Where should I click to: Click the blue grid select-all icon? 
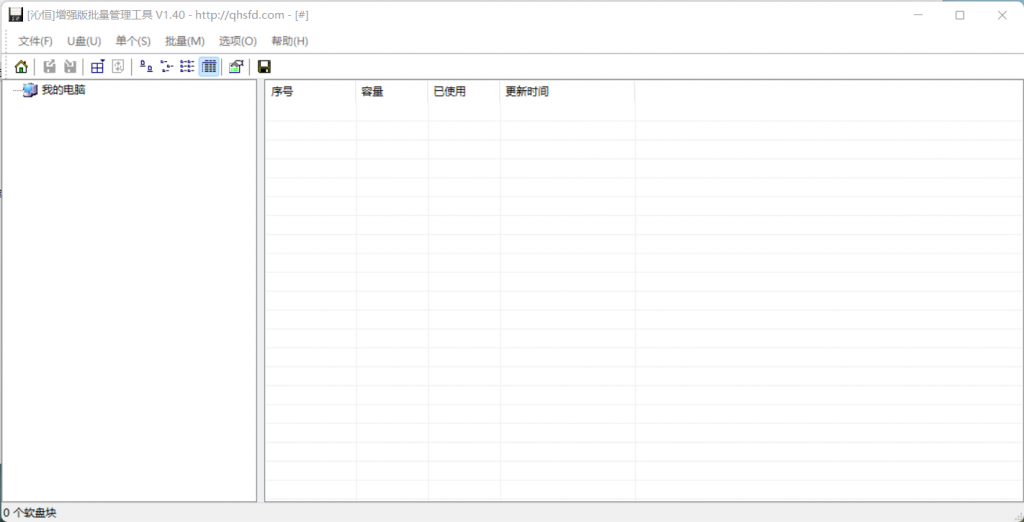(x=98, y=67)
